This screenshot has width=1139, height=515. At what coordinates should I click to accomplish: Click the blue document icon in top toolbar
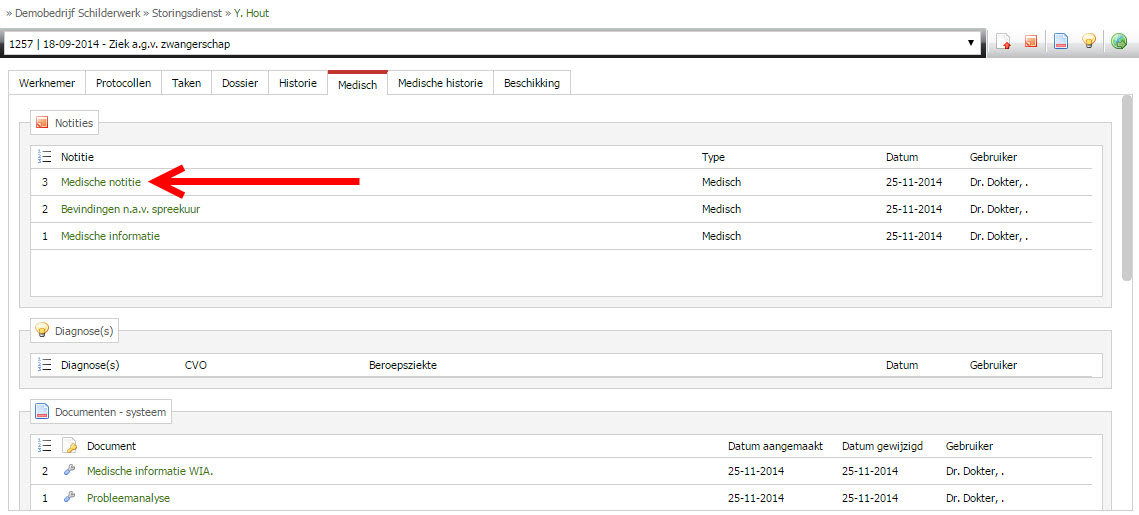point(1061,42)
